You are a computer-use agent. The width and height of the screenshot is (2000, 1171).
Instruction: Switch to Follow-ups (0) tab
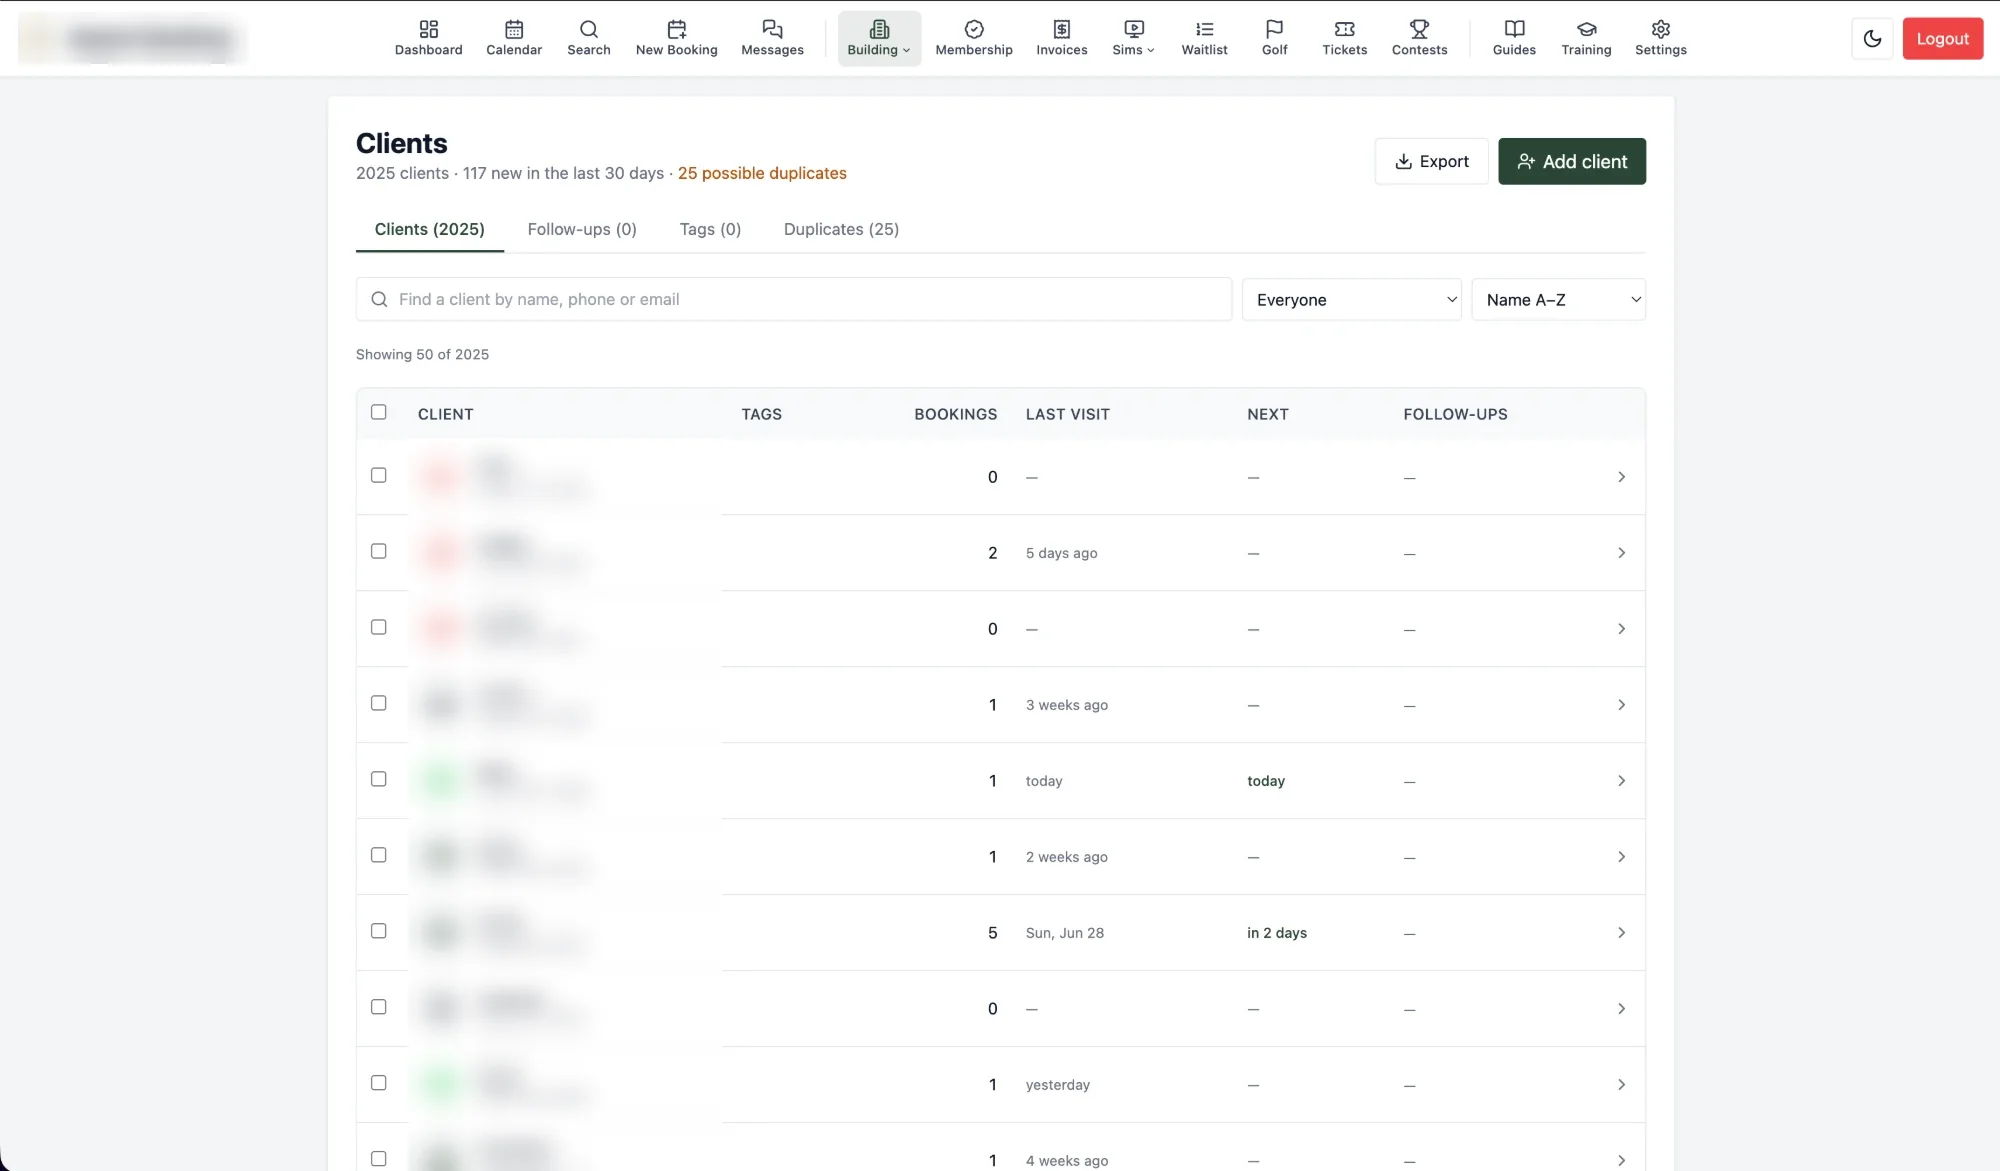[582, 229]
